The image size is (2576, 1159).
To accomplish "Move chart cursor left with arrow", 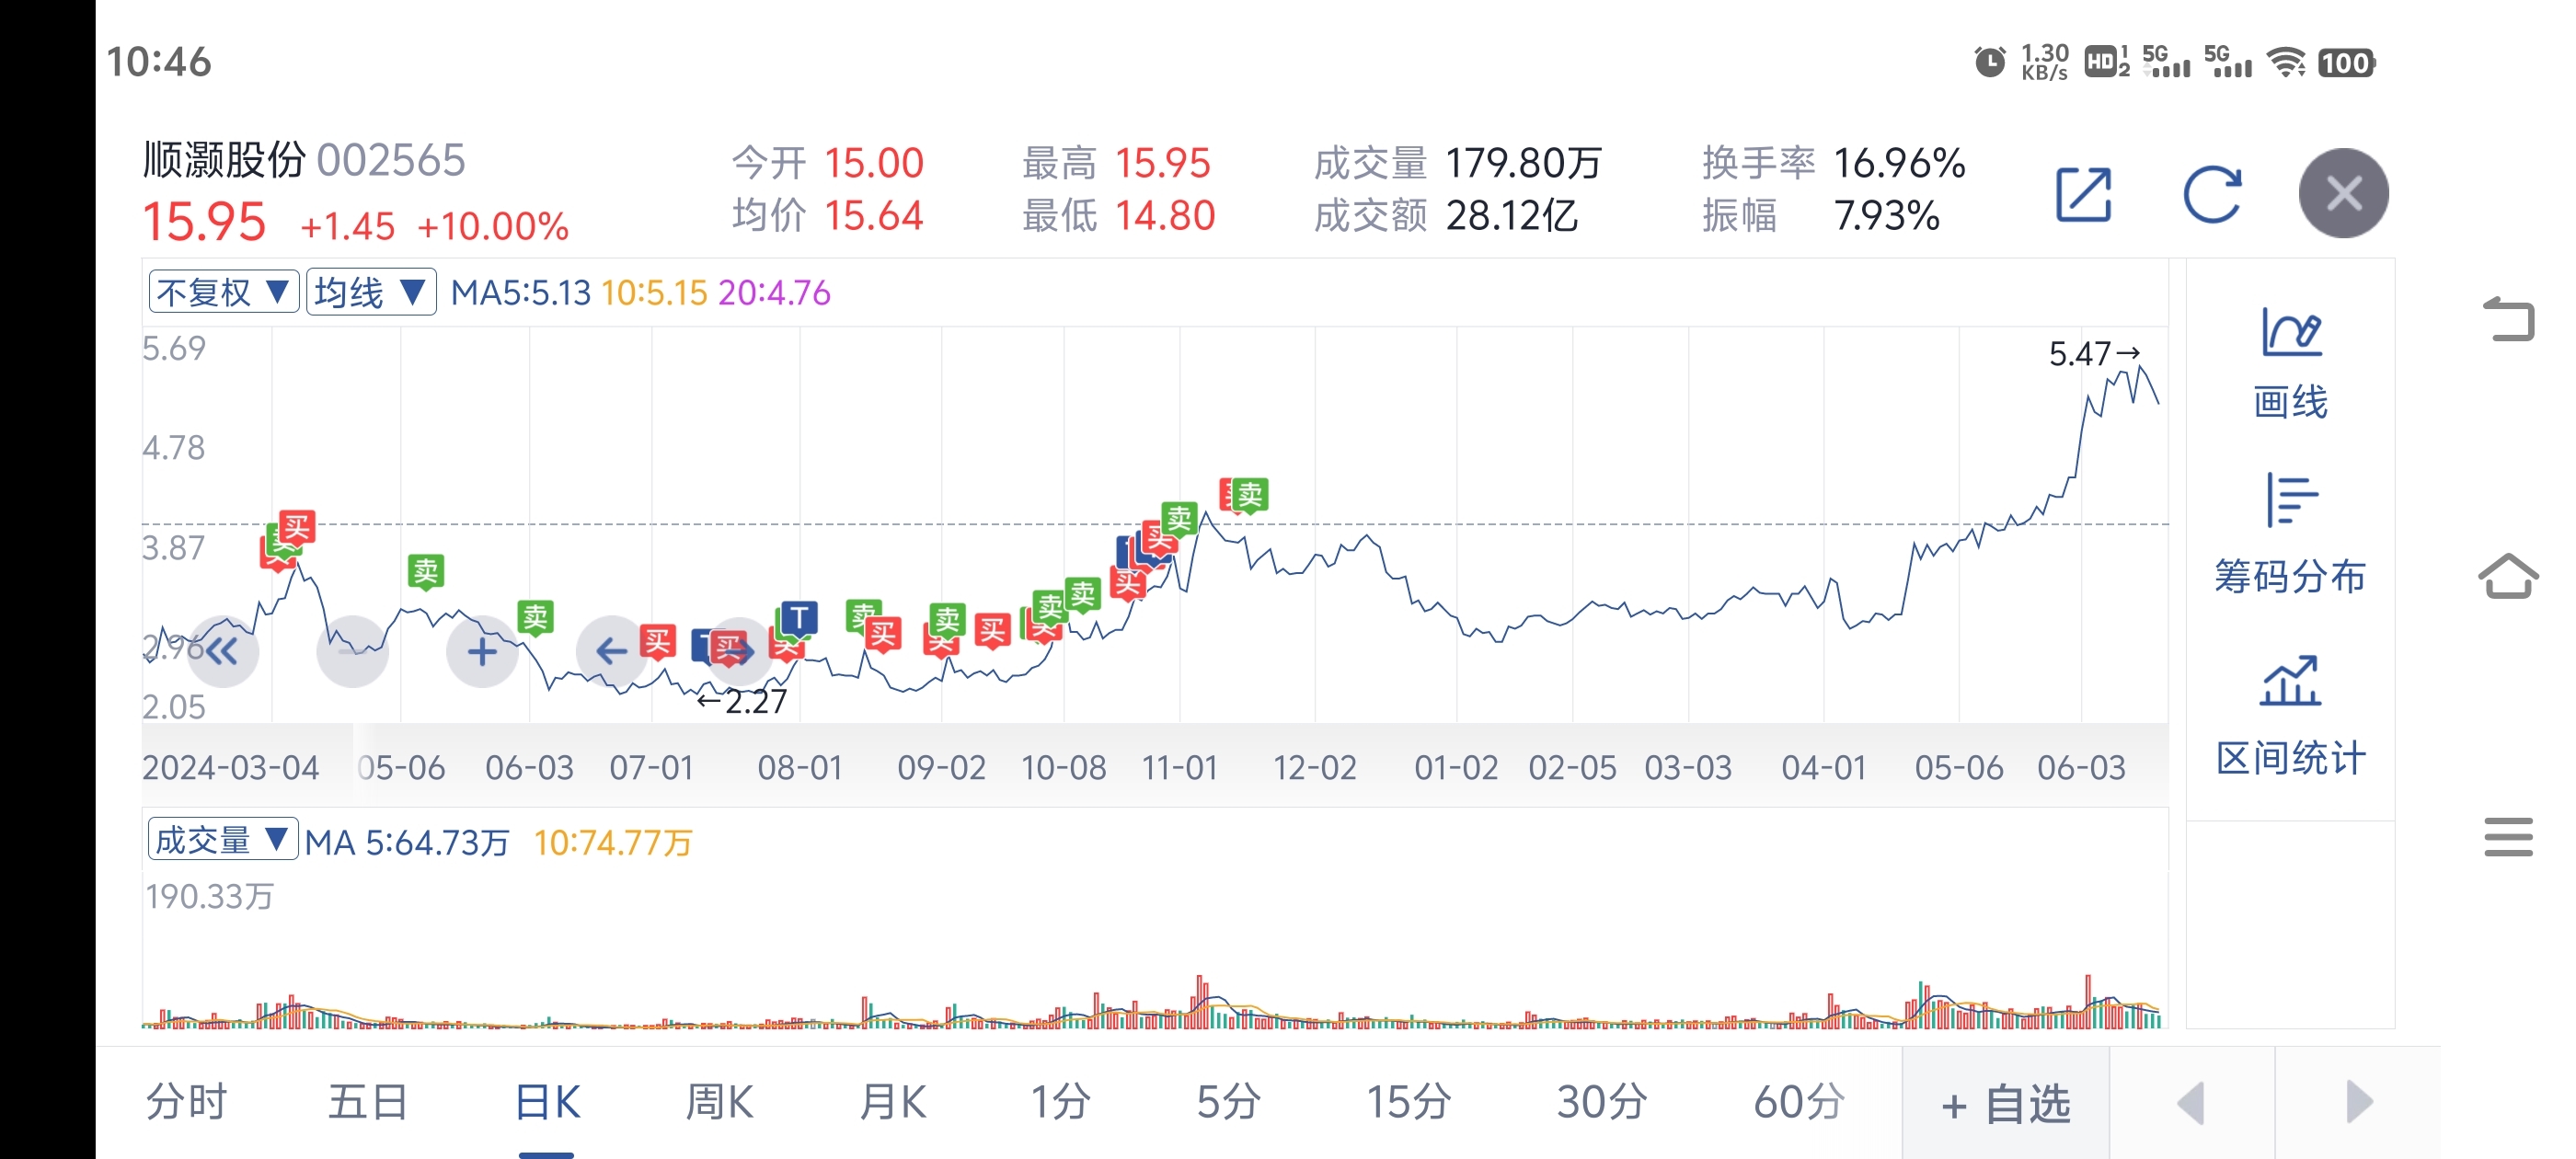I will coord(611,652).
